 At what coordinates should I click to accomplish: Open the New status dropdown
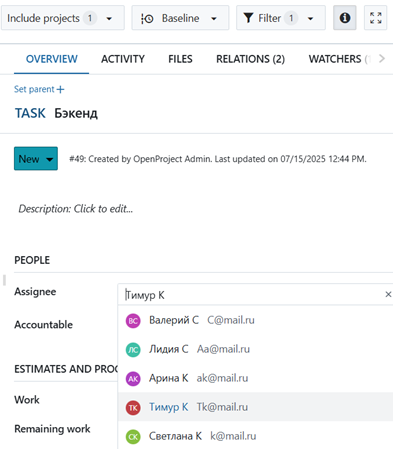(x=36, y=159)
